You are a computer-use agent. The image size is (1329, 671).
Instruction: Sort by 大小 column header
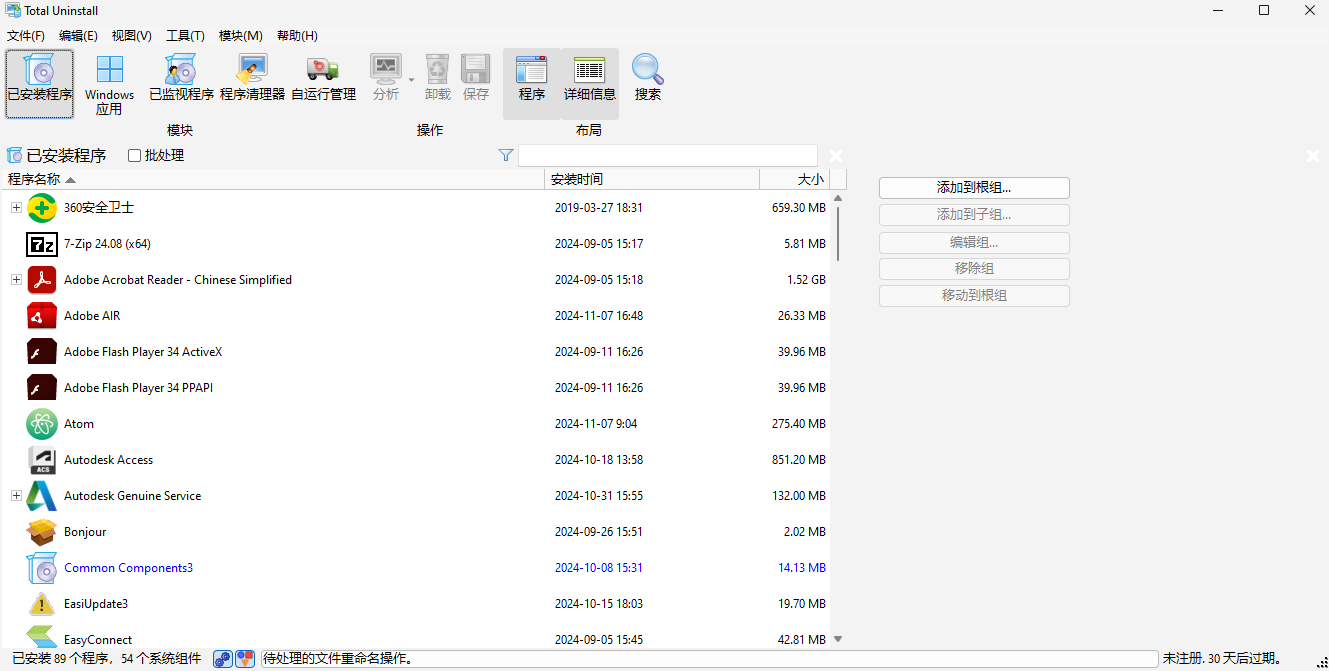tap(794, 179)
